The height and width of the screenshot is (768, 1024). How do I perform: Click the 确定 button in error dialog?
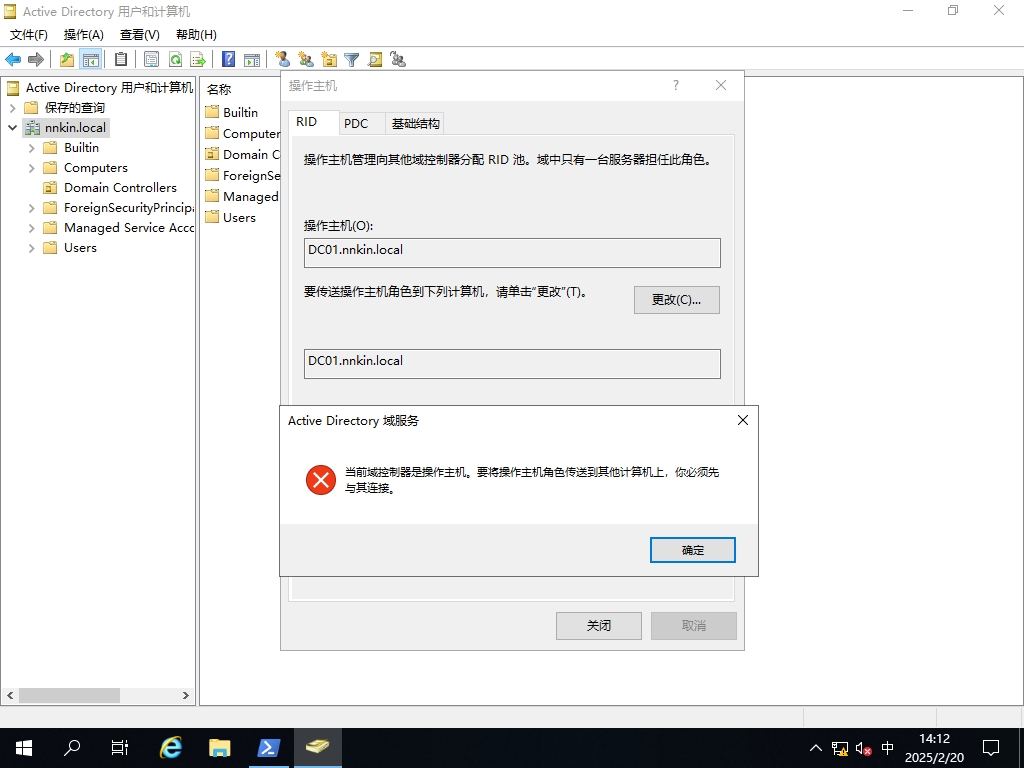[692, 550]
